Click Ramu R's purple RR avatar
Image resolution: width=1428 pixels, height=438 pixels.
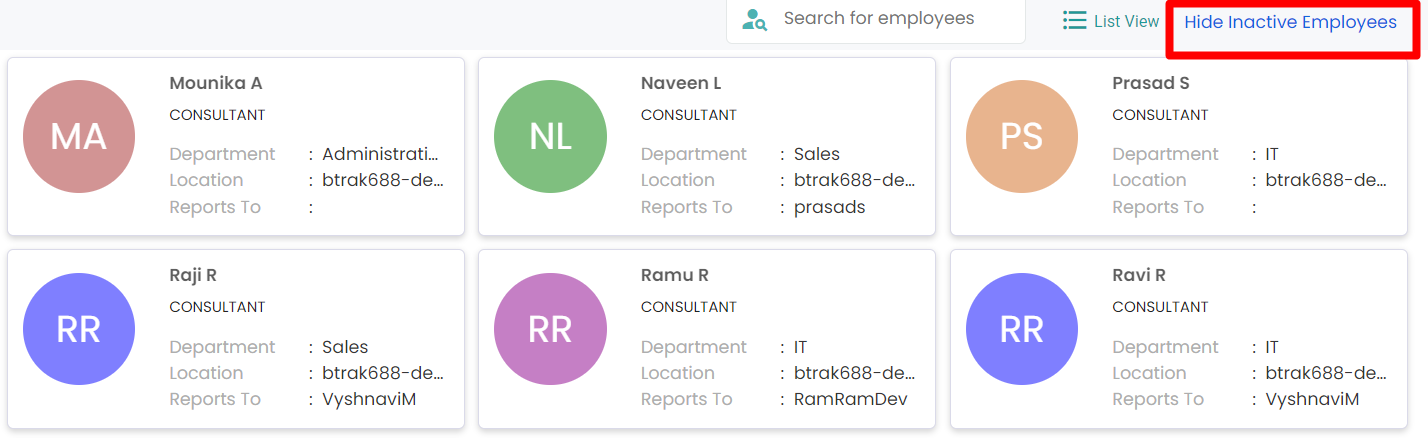coord(550,329)
